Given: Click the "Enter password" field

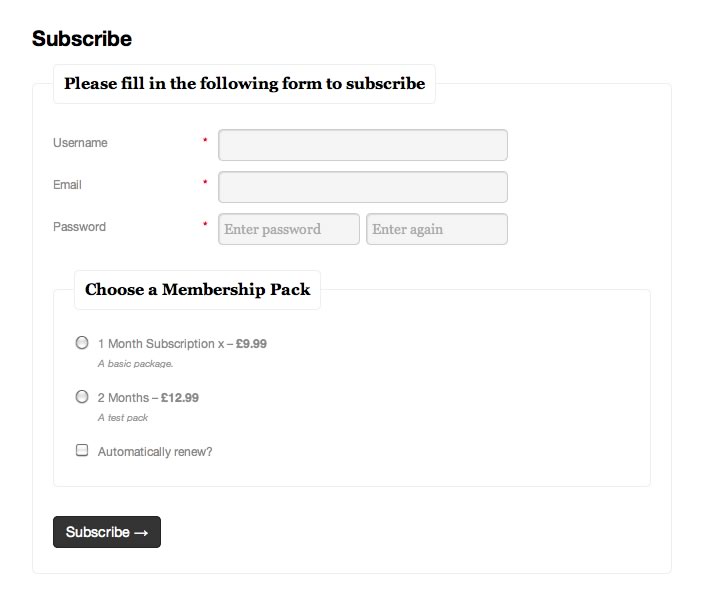Looking at the screenshot, I should (x=288, y=229).
